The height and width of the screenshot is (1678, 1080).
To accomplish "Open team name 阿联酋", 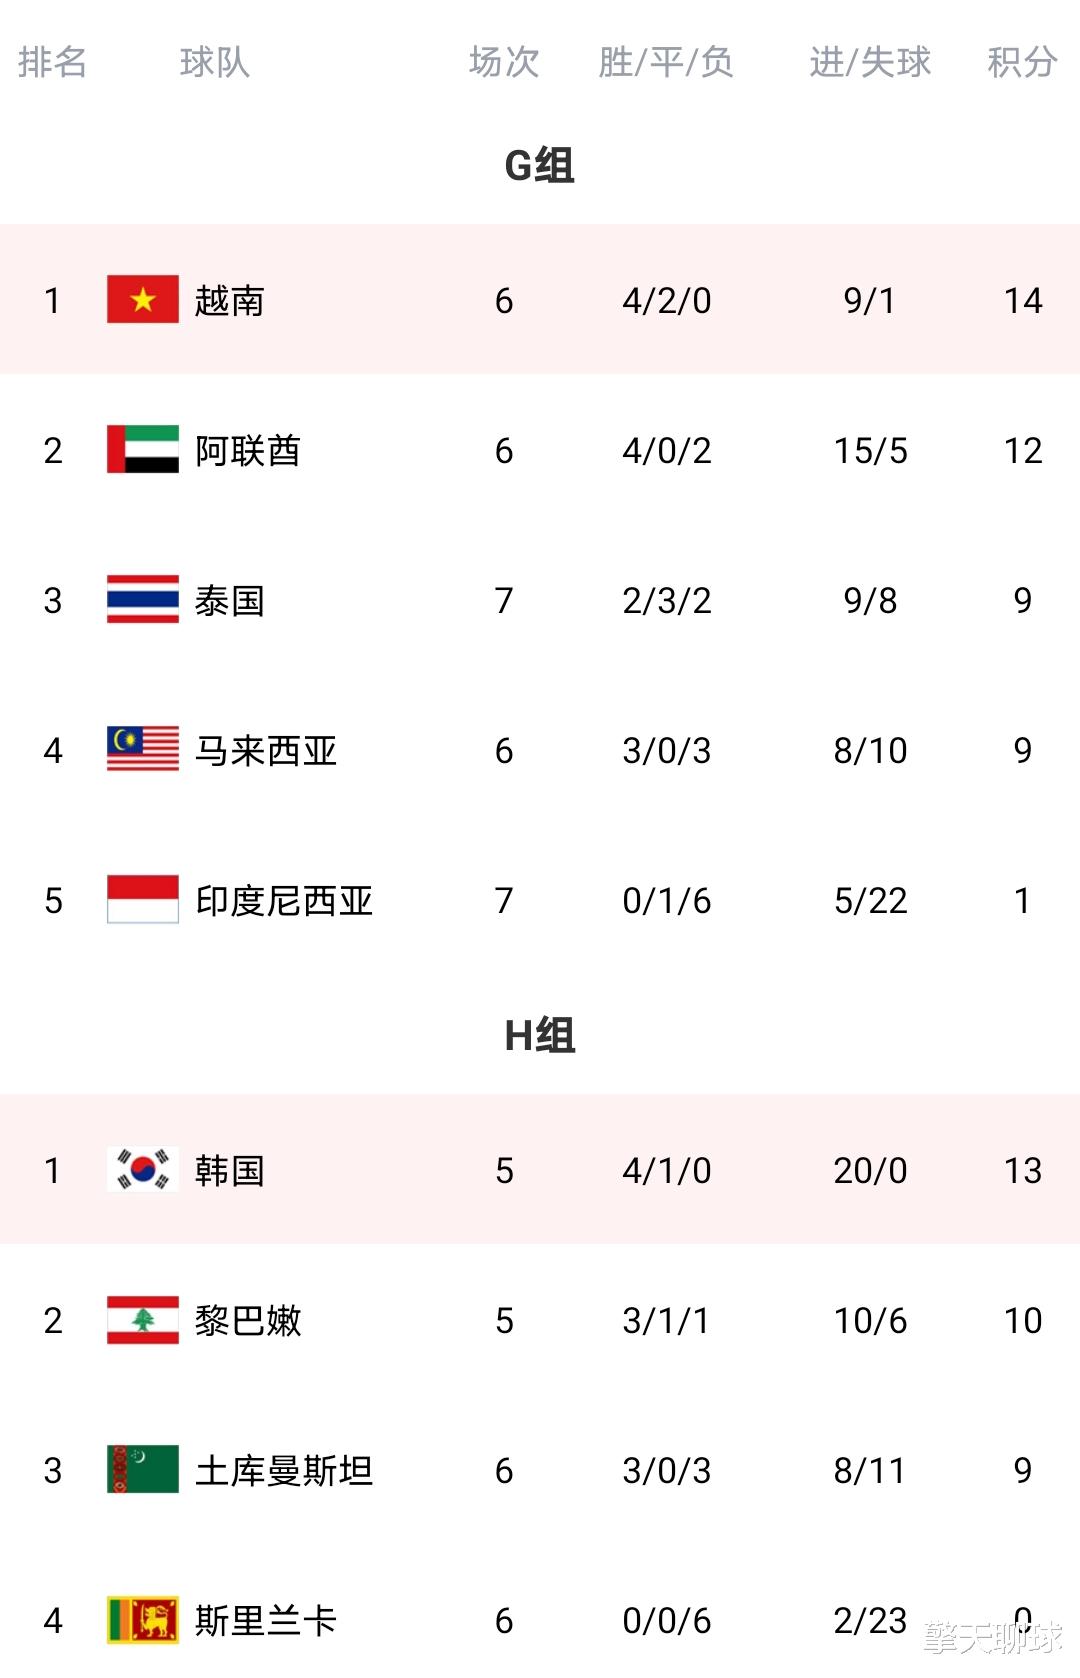I will (247, 450).
